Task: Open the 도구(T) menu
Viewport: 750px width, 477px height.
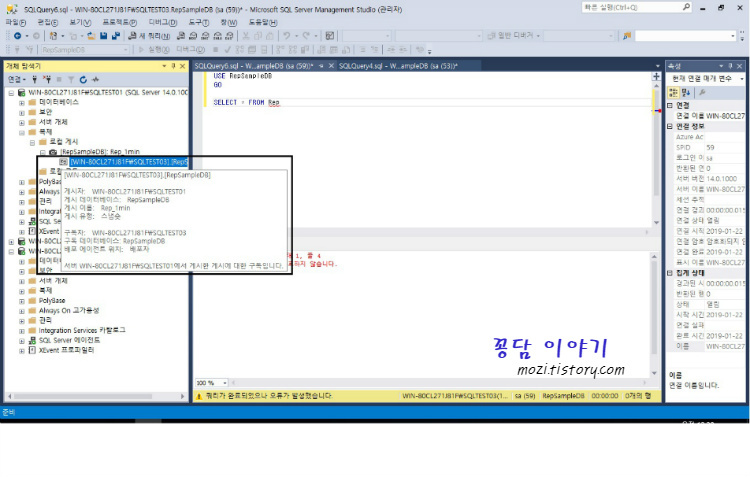Action: pos(199,22)
